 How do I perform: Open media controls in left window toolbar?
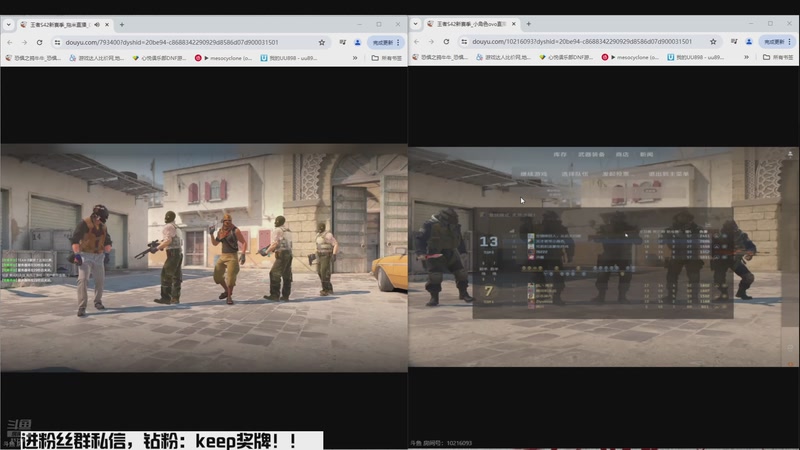click(x=343, y=42)
